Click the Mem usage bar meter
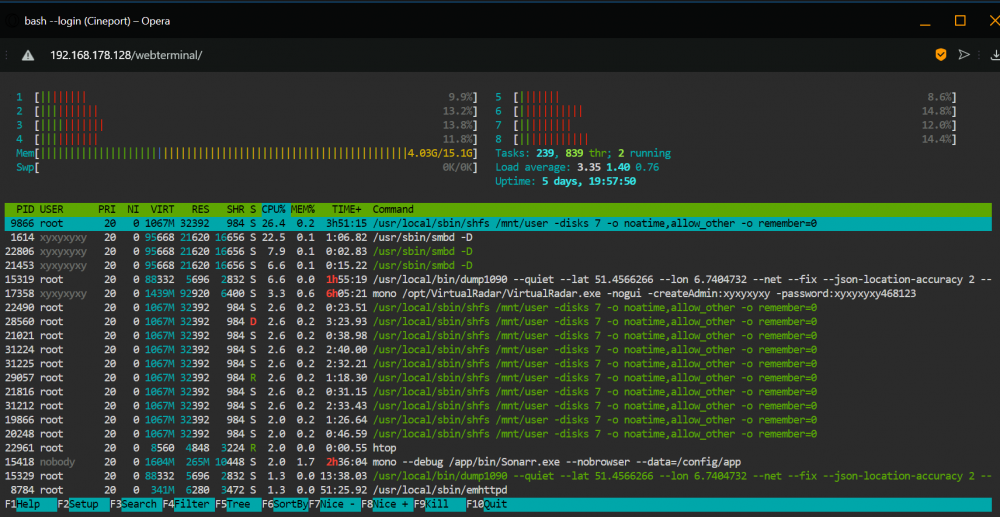 coord(247,154)
